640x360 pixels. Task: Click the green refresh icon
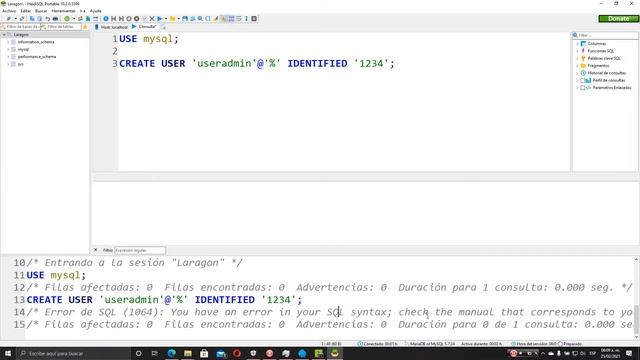(67, 19)
